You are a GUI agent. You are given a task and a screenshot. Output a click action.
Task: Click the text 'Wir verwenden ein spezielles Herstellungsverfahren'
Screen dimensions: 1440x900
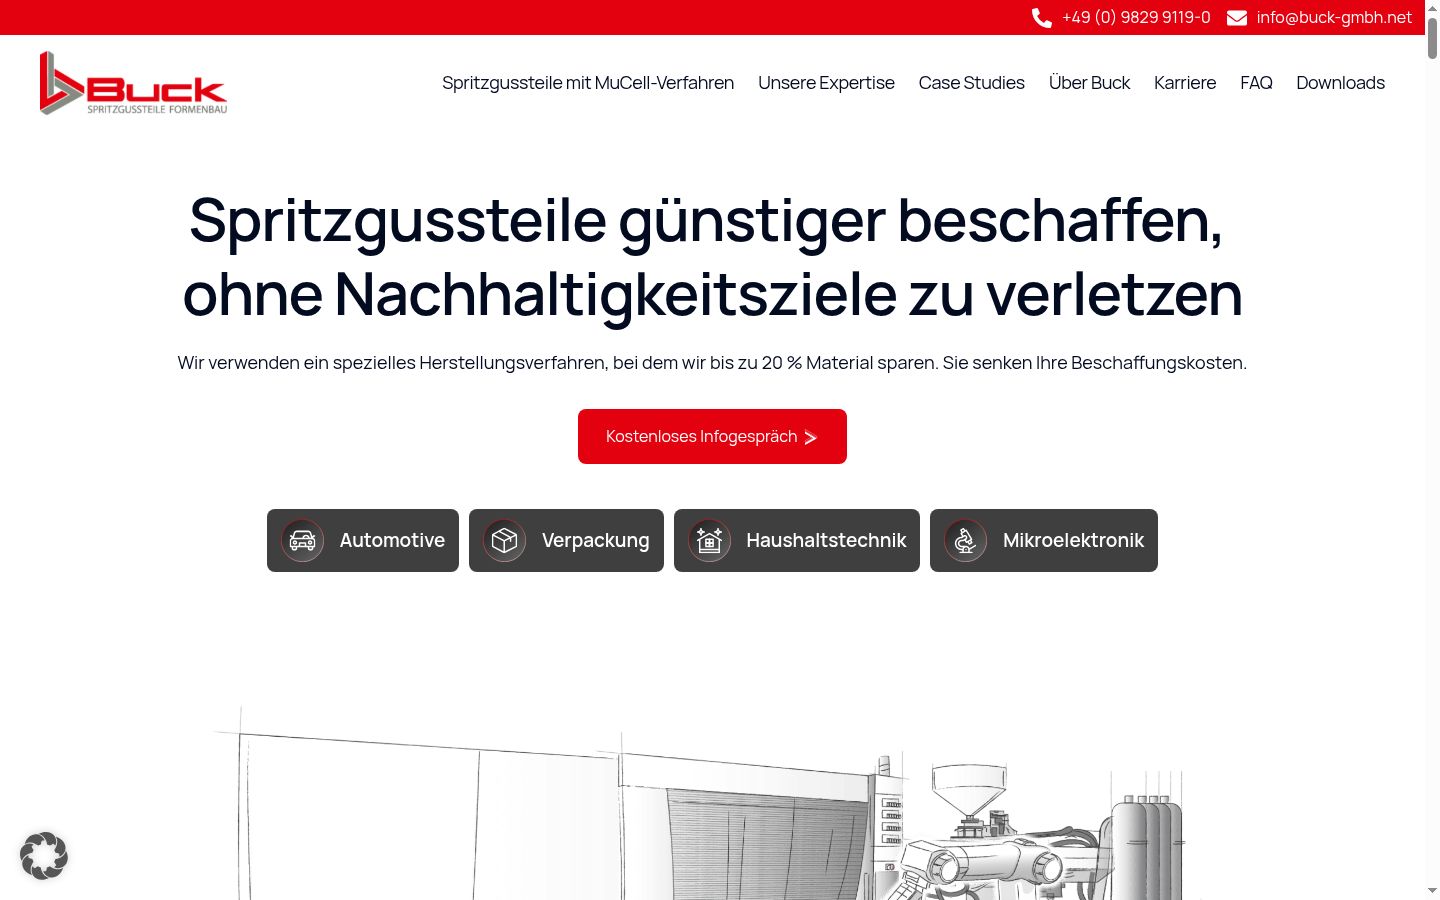click(x=392, y=363)
